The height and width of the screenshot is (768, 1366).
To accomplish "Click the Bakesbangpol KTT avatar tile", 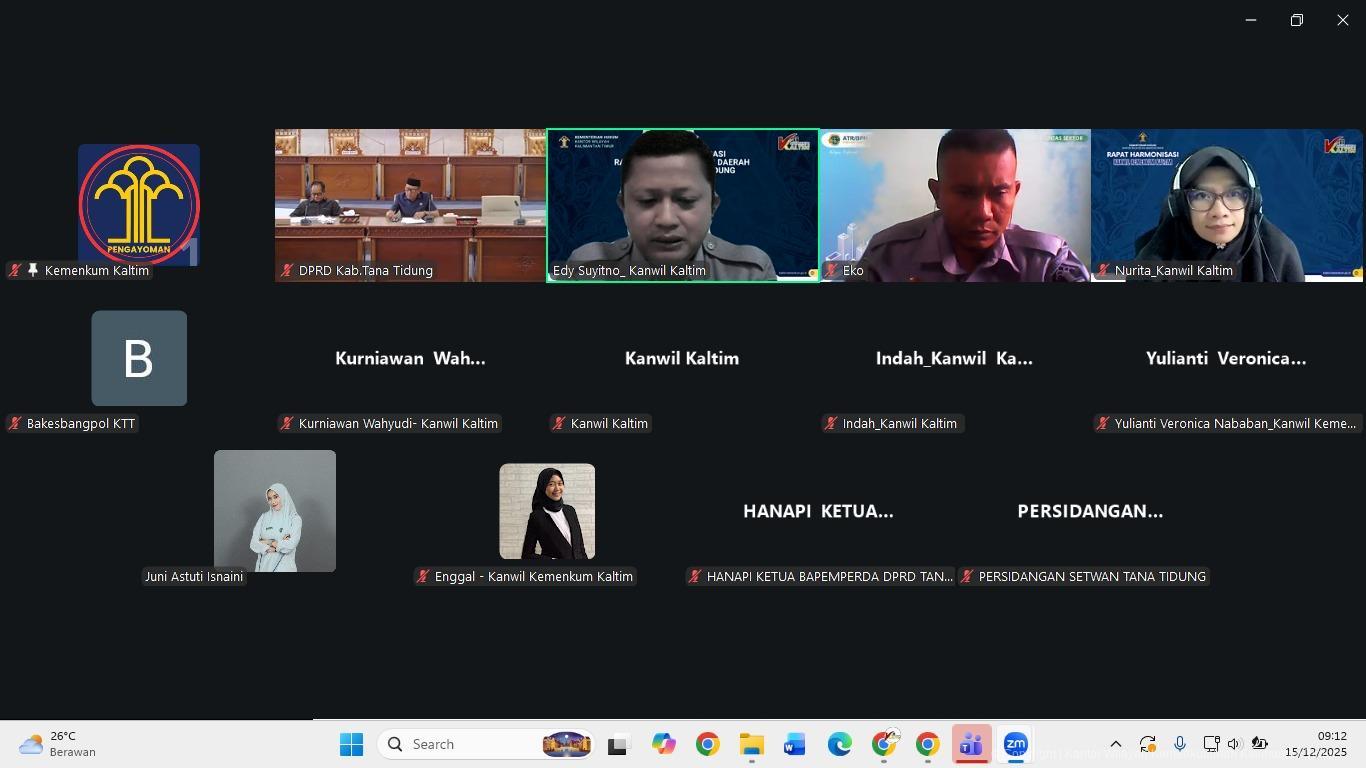I will [x=139, y=358].
